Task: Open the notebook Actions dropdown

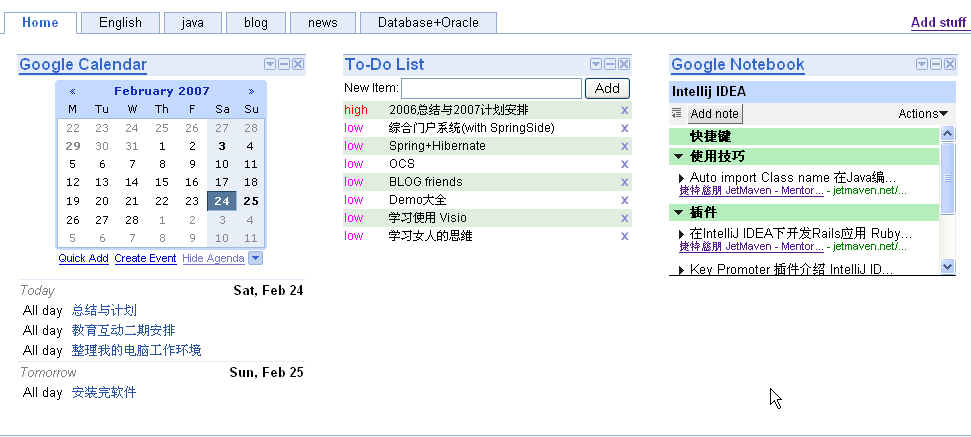Action: (x=923, y=113)
